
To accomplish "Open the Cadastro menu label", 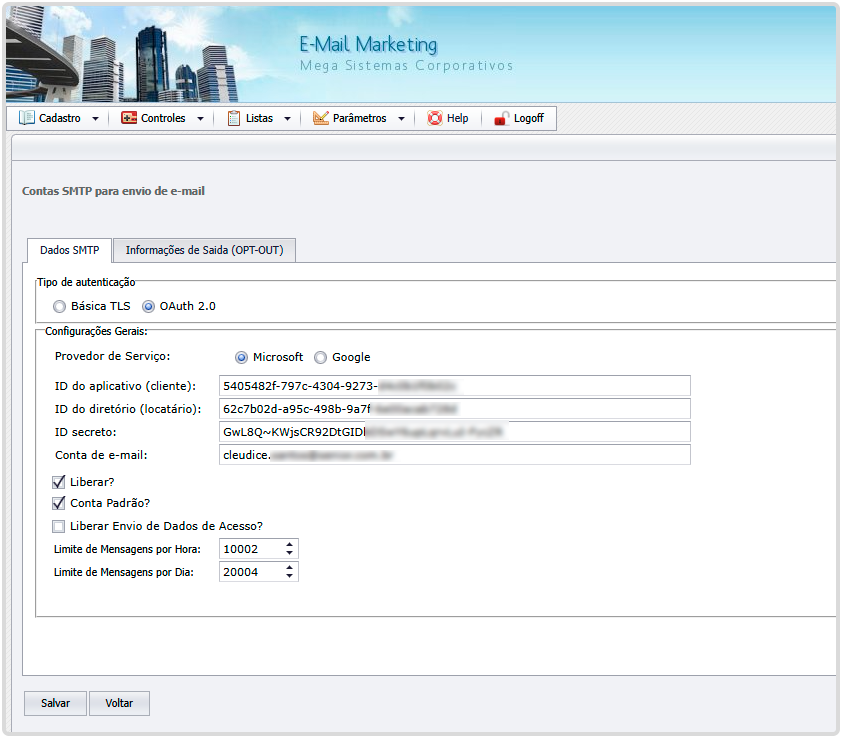I will (x=60, y=118).
